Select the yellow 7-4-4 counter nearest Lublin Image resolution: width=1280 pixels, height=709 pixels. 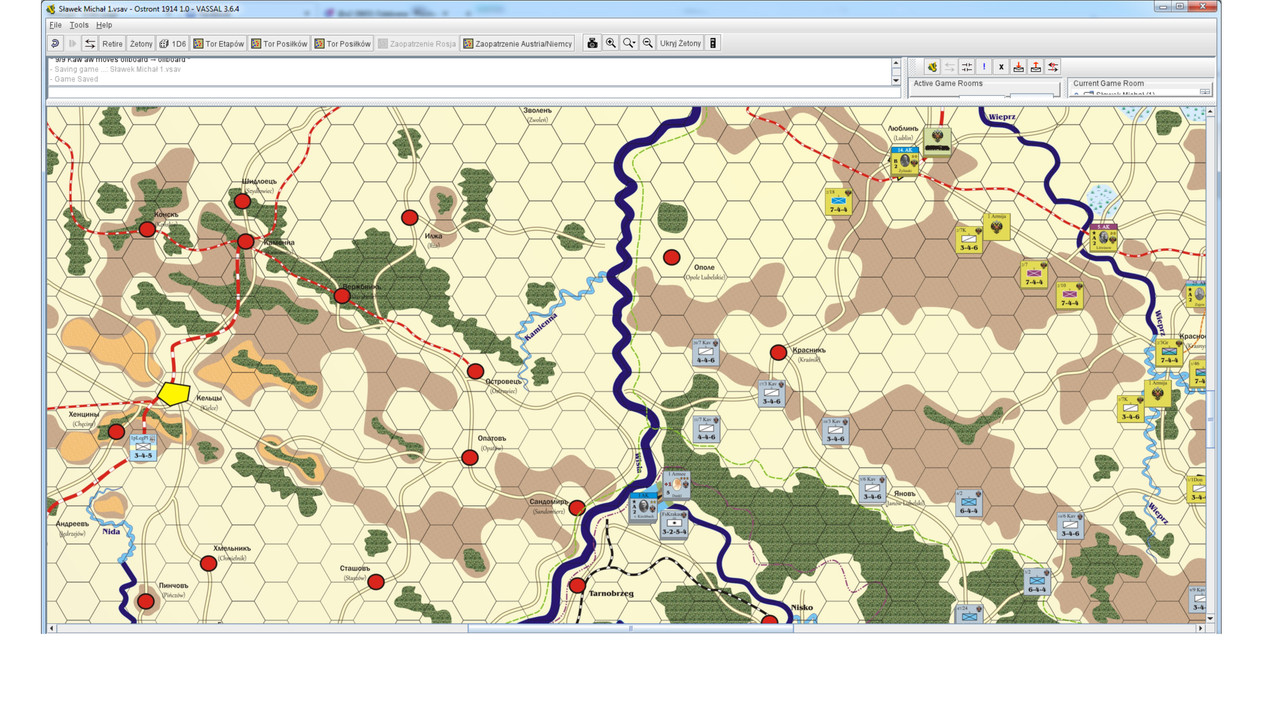coord(838,202)
